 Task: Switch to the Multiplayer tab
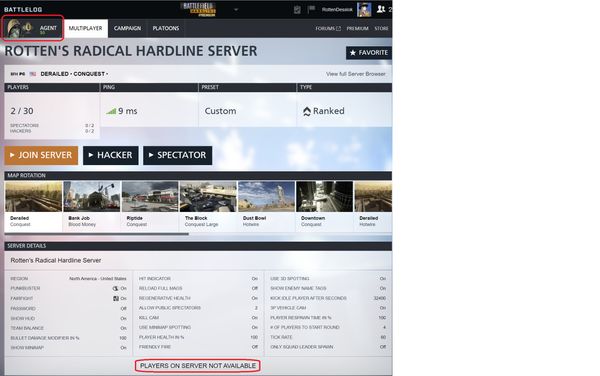click(x=86, y=28)
